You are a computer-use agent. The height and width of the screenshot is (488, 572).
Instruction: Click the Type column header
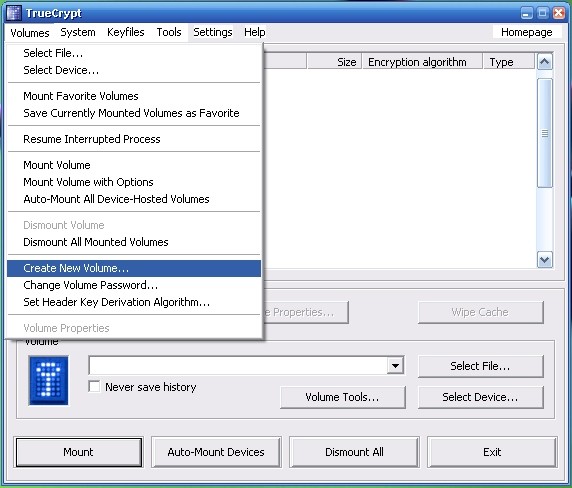tap(509, 62)
